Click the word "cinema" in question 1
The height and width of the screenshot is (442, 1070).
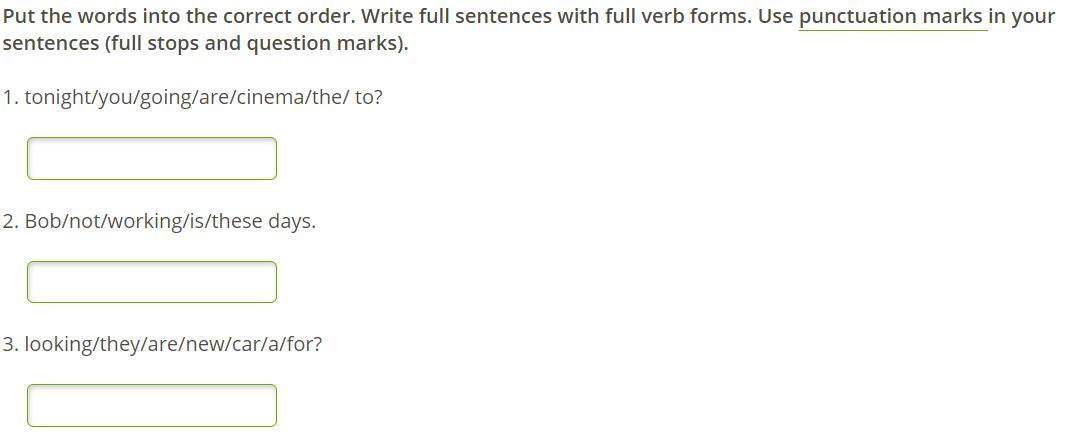(272, 98)
